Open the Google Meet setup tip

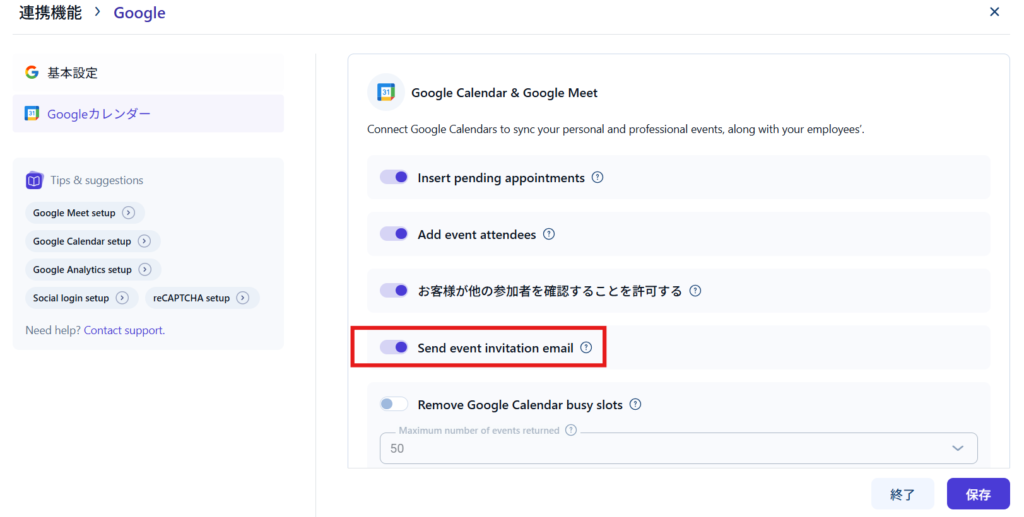click(85, 213)
